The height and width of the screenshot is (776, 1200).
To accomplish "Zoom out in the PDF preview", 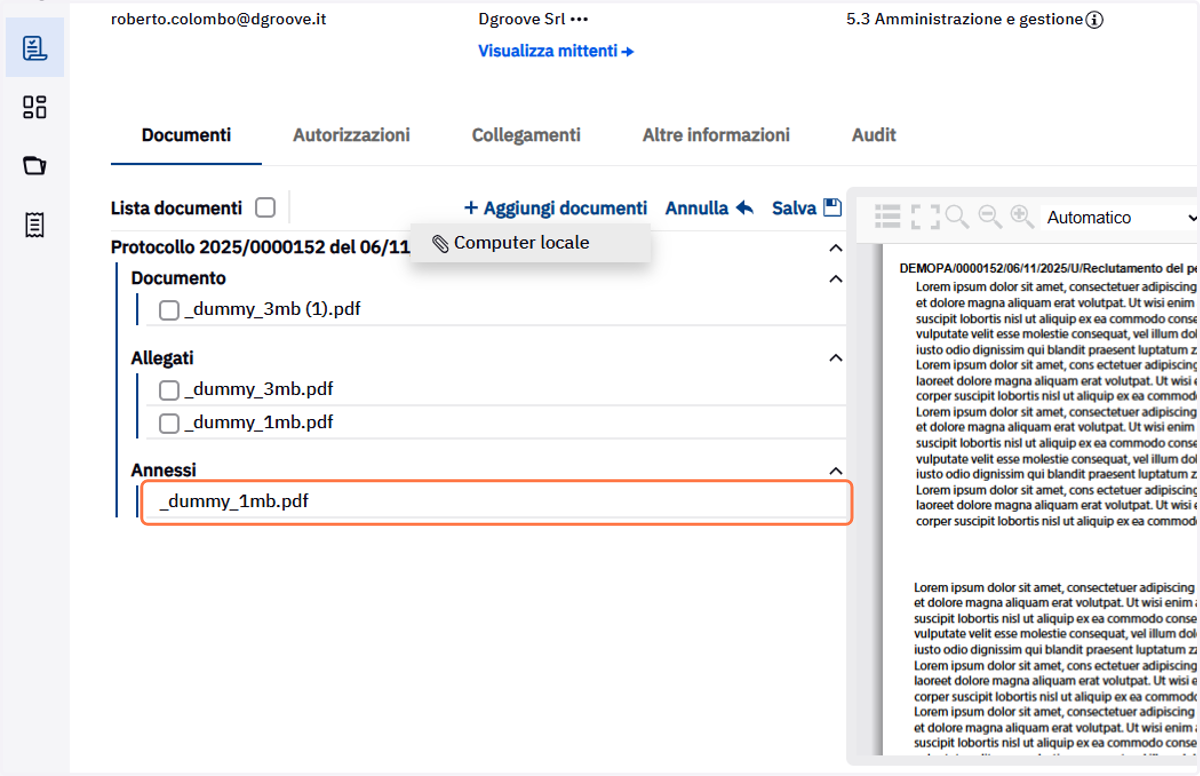I will [990, 216].
